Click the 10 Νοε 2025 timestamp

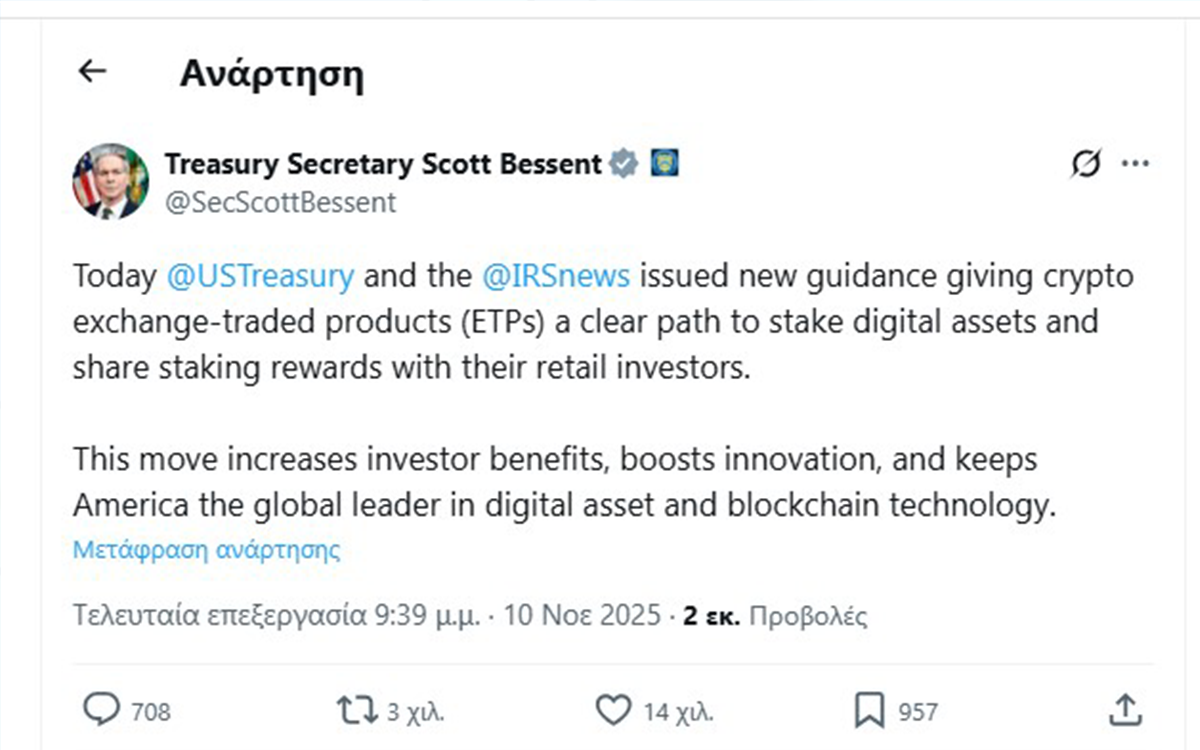582,615
